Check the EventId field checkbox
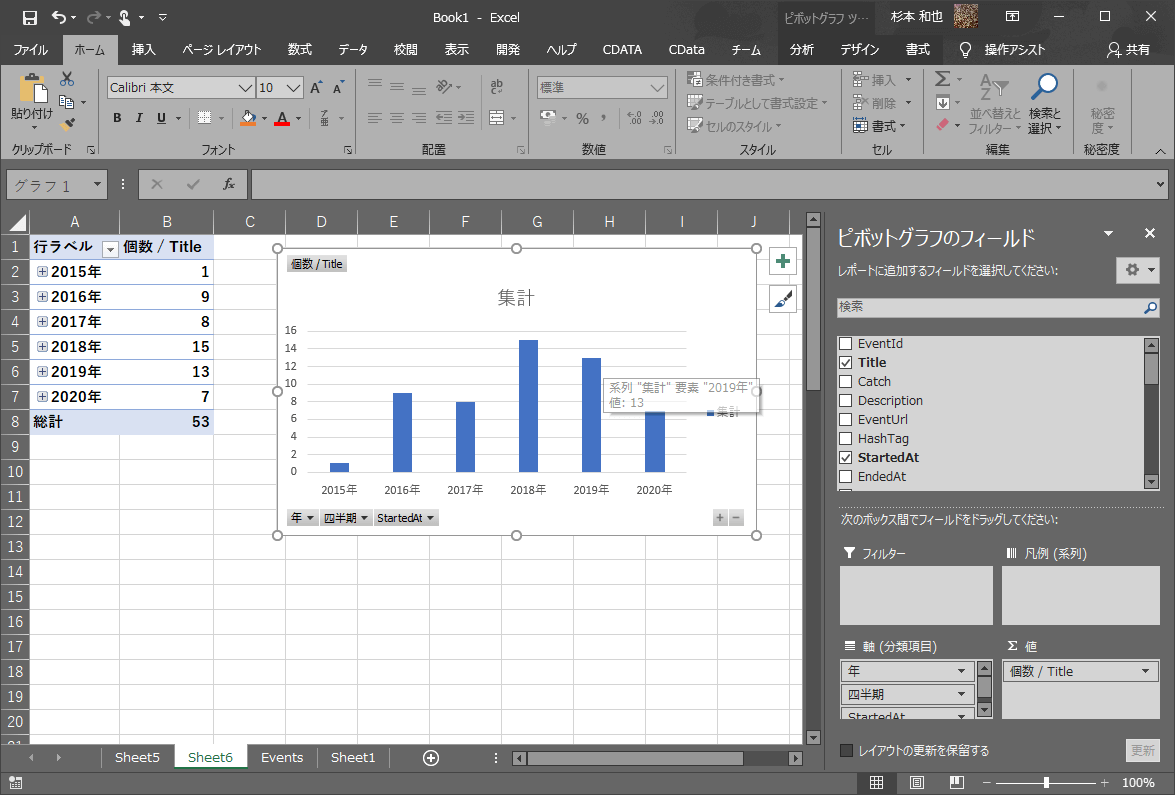 (846, 344)
